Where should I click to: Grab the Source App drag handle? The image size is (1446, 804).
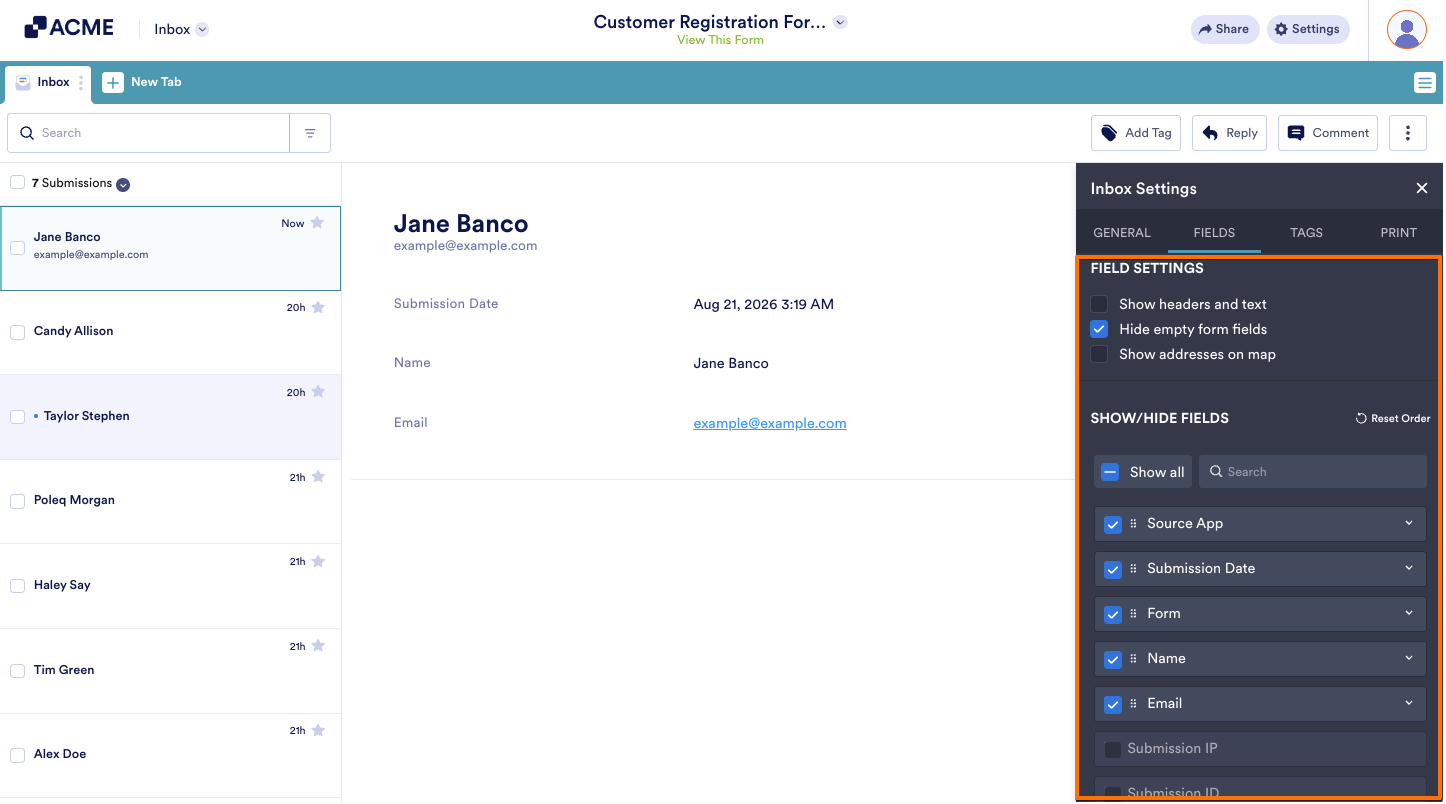[x=1133, y=523]
